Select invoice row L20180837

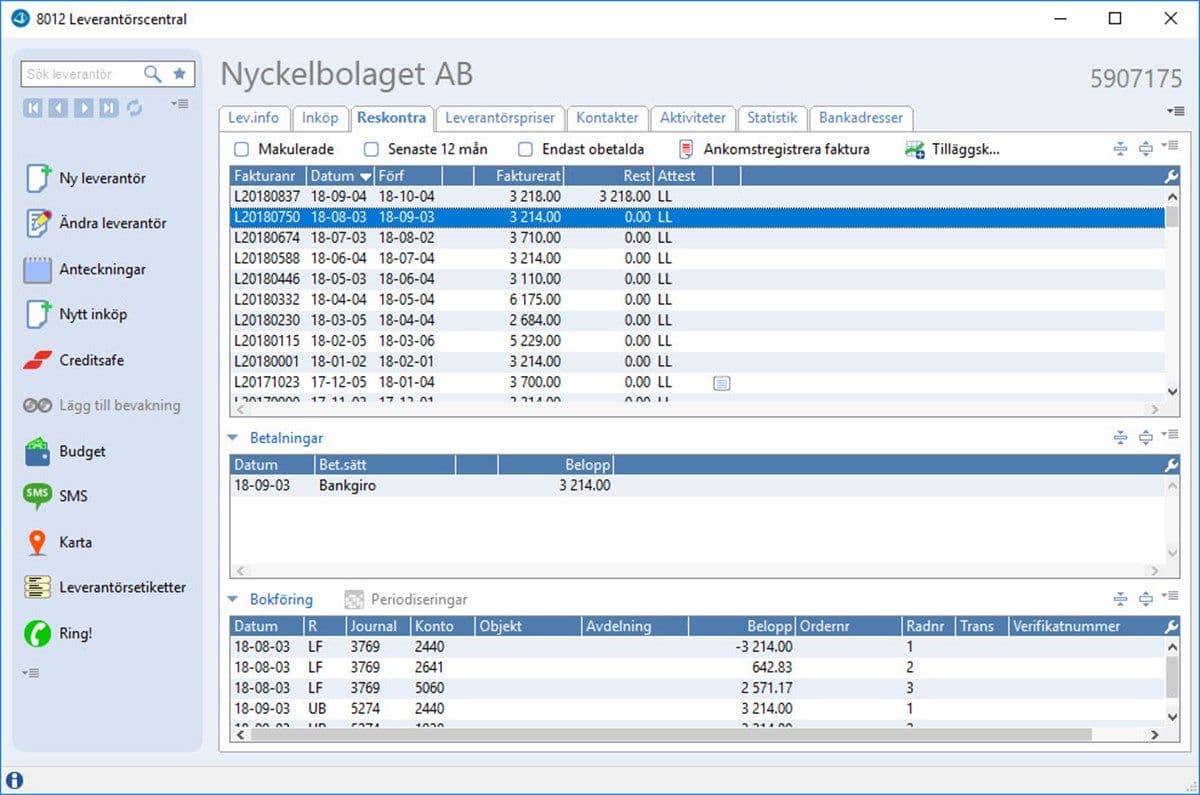click(x=697, y=196)
